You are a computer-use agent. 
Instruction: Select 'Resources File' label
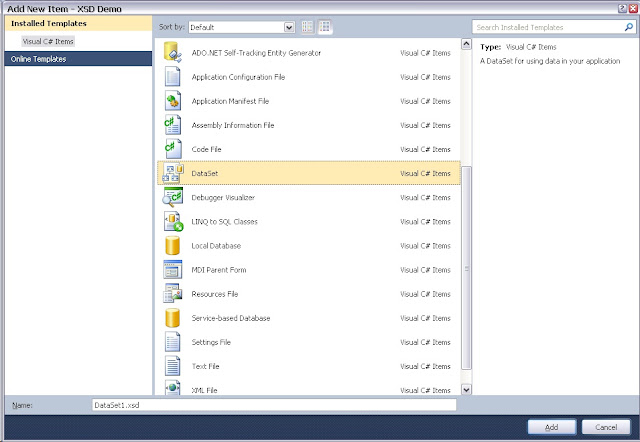pyautogui.click(x=215, y=294)
